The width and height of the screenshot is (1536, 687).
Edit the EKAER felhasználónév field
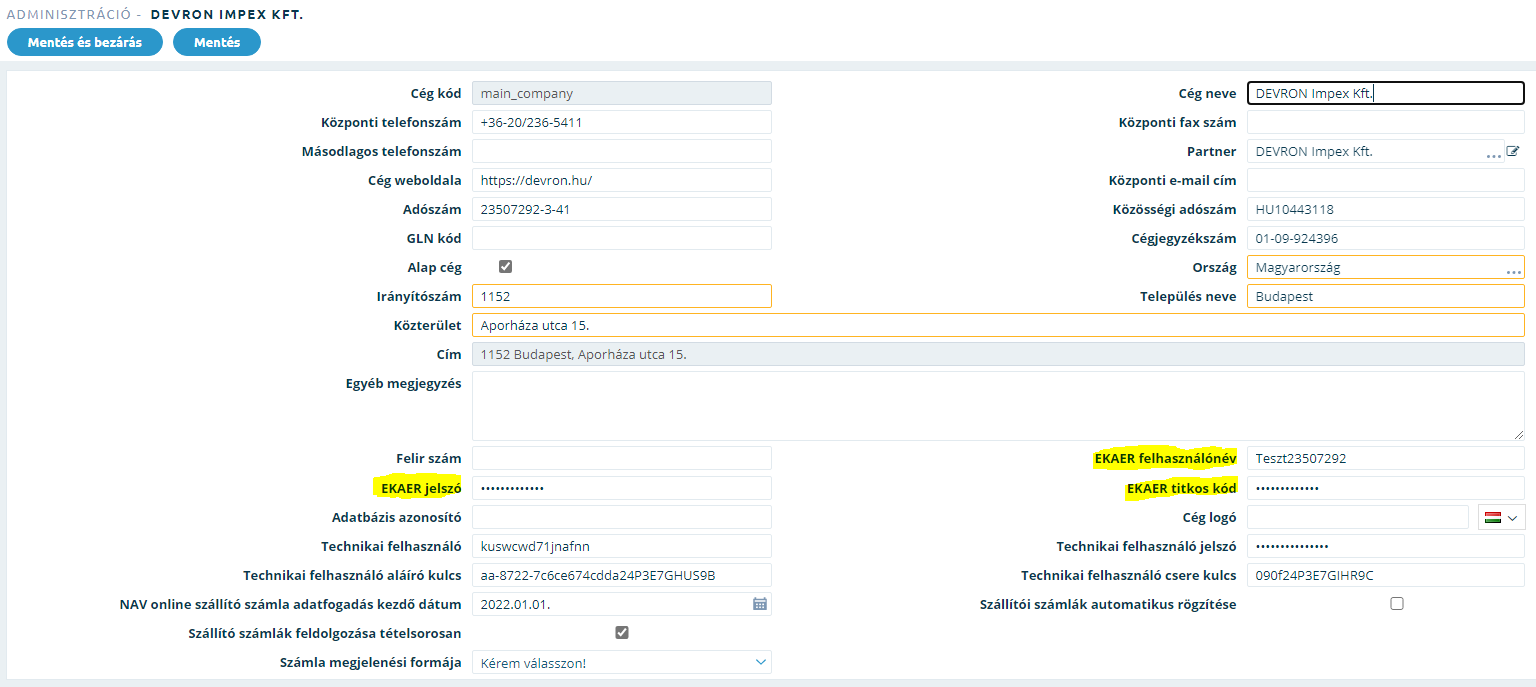pos(1386,458)
